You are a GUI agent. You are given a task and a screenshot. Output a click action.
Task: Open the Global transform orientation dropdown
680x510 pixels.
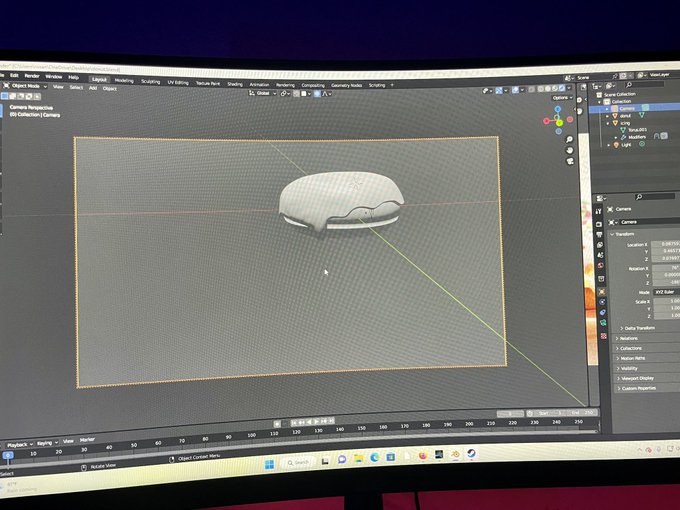263,93
